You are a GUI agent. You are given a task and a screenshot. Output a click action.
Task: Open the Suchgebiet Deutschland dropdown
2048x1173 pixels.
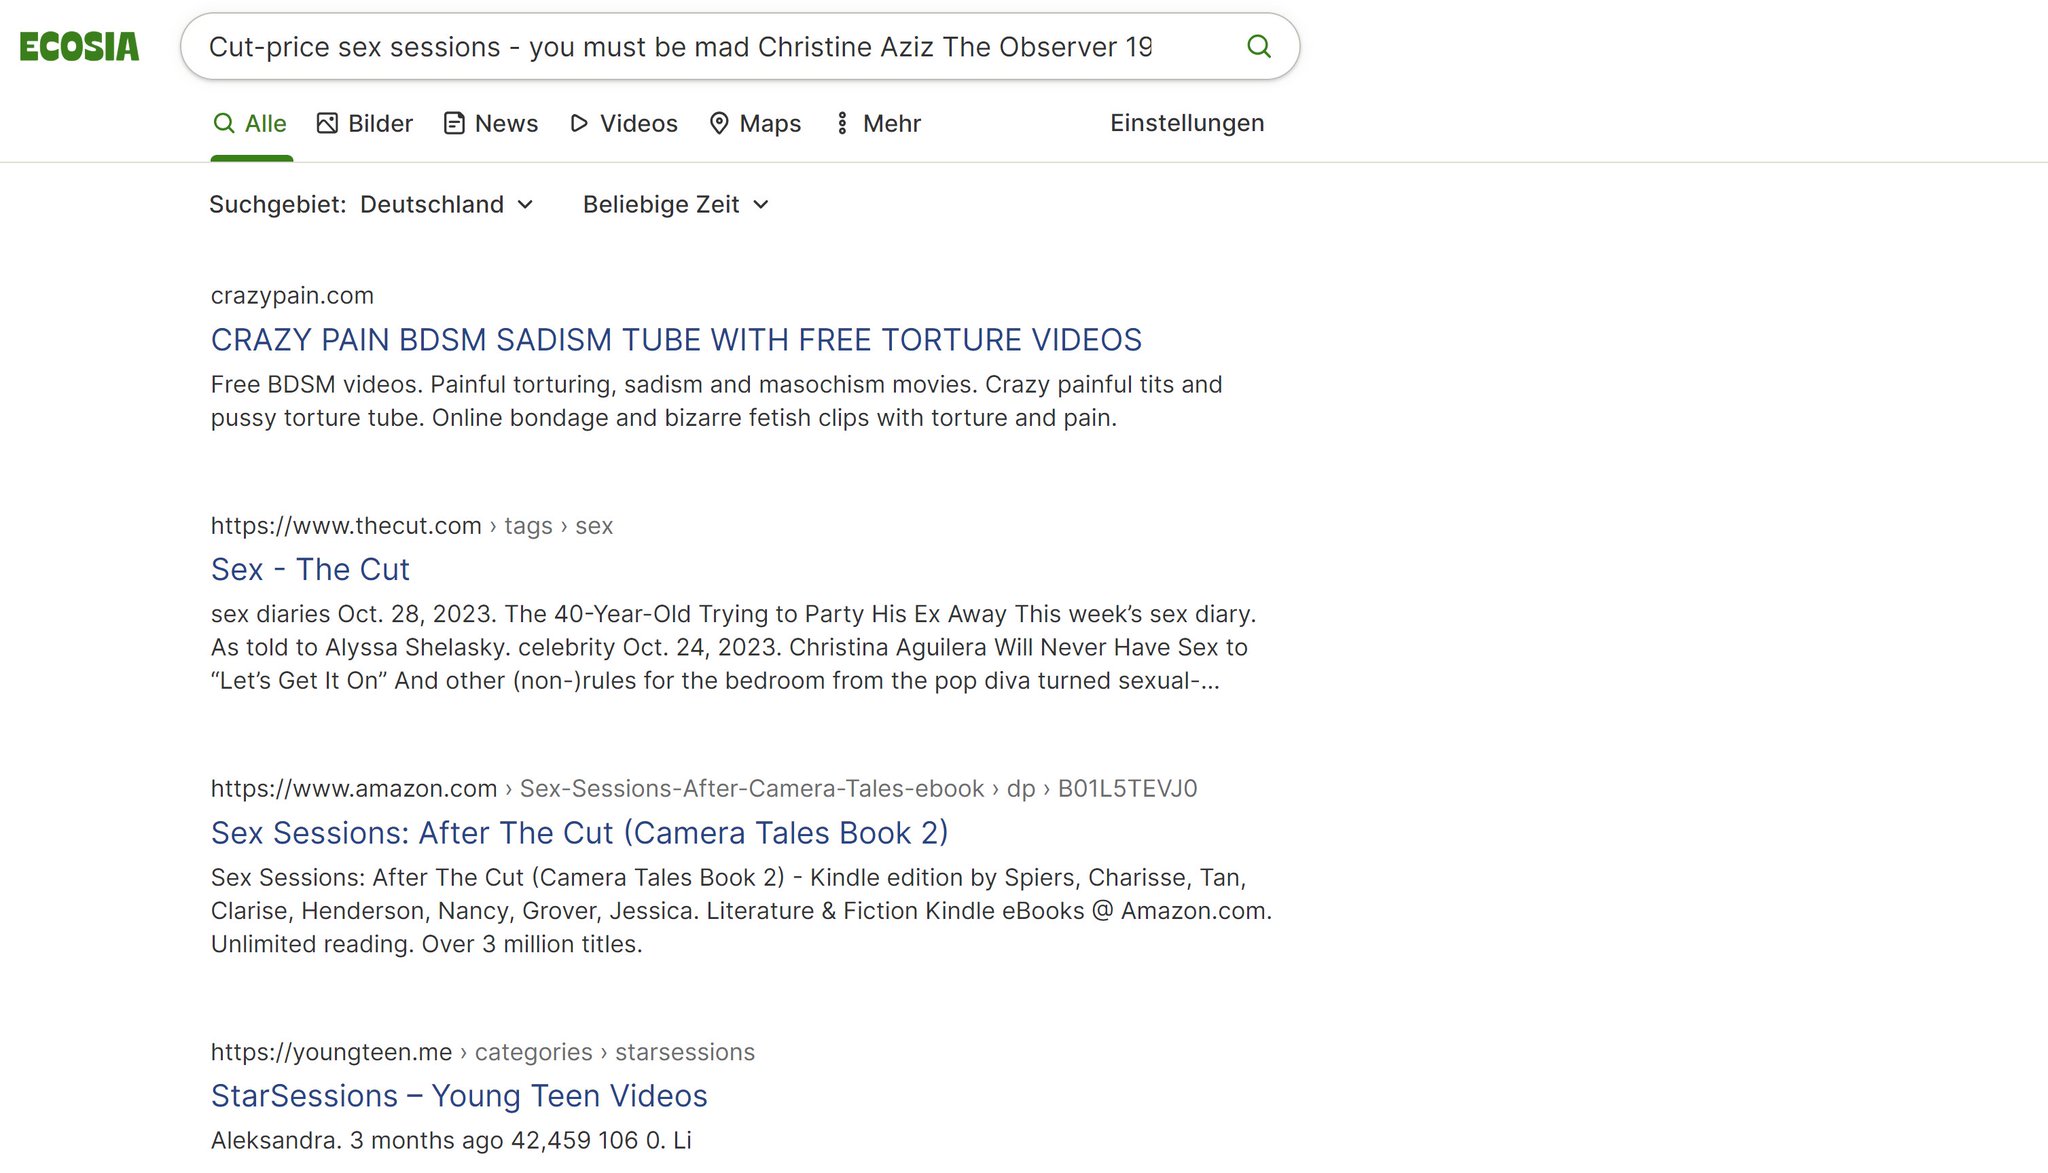[x=446, y=204]
